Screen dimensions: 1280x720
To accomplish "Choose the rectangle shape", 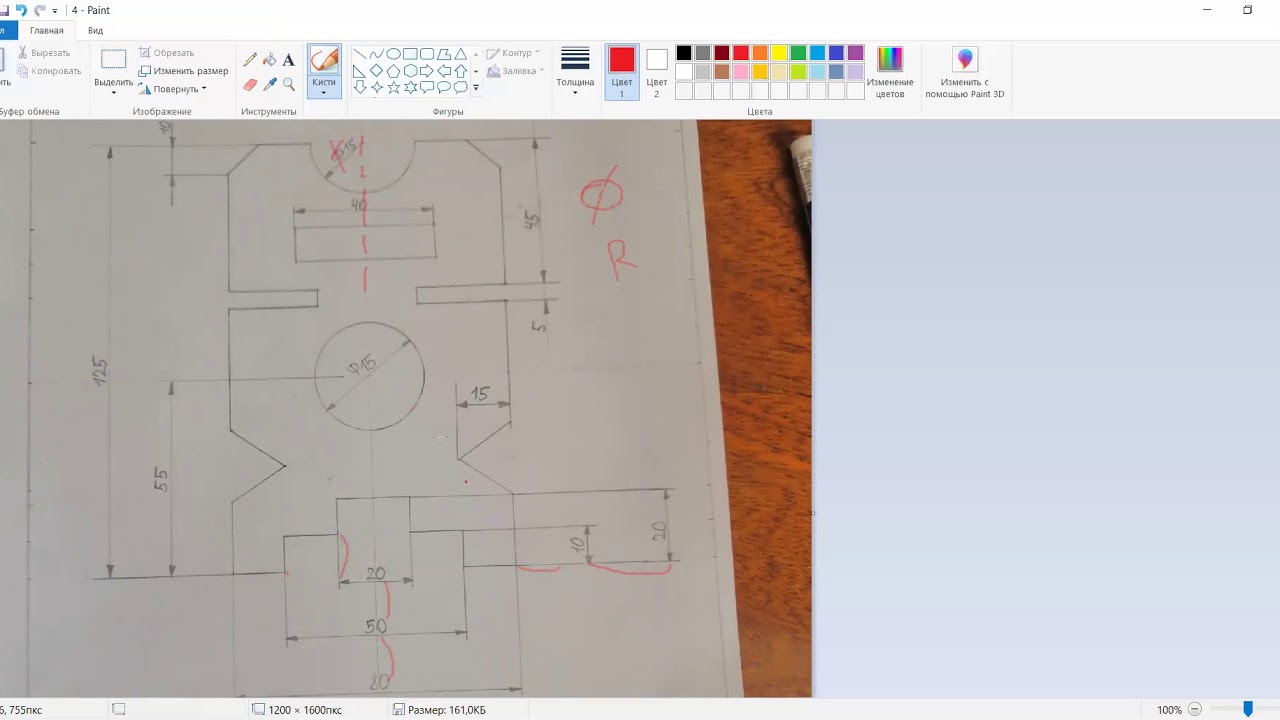I will coord(410,54).
